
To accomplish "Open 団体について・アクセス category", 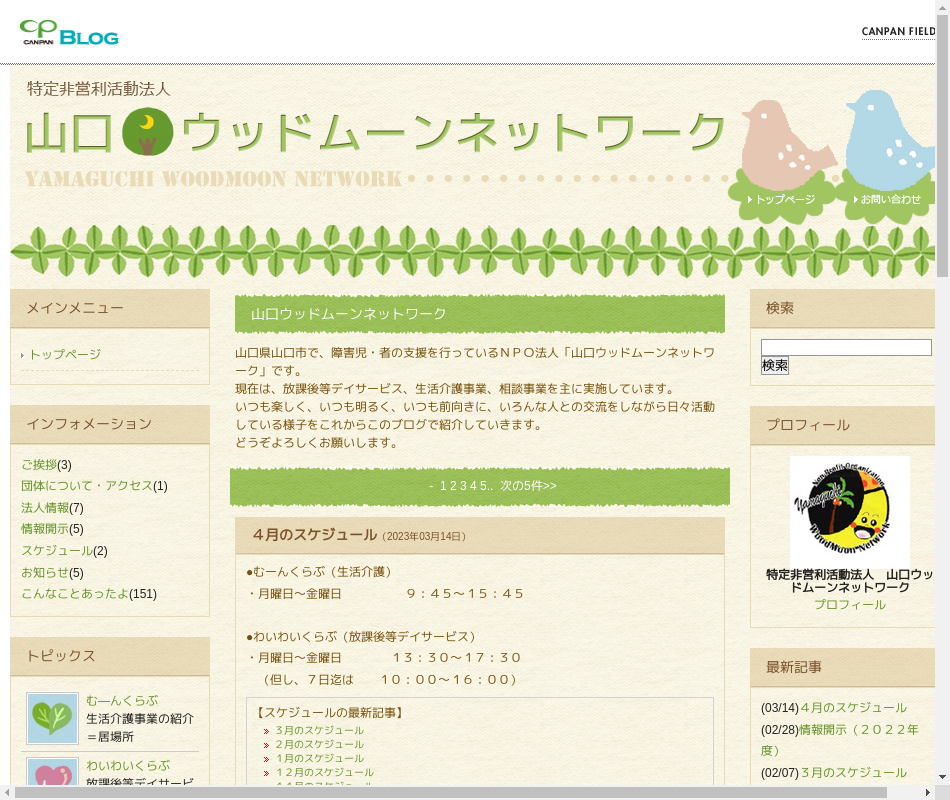I will 86,486.
